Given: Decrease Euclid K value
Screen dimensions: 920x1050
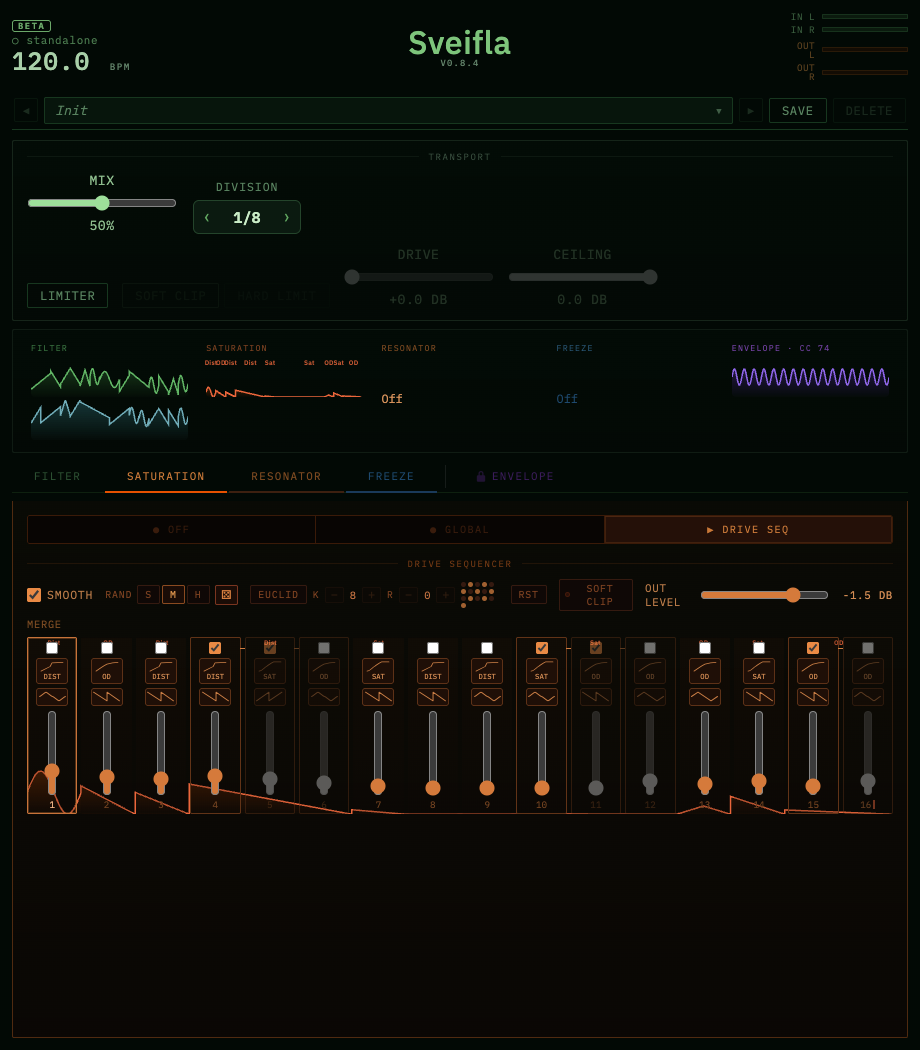Looking at the screenshot, I should point(335,595).
